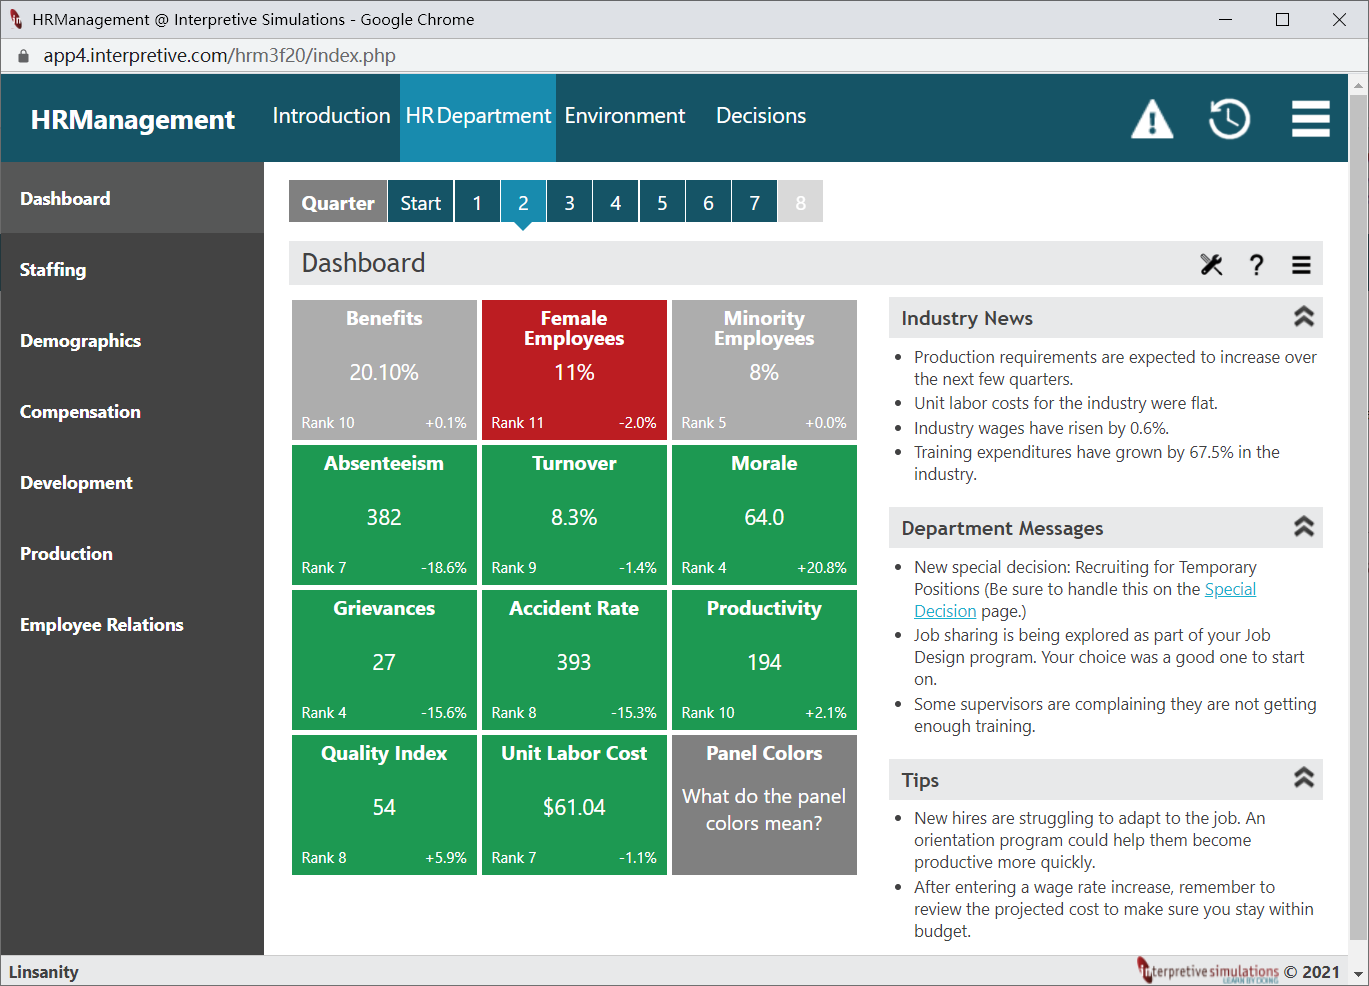This screenshot has height=986, width=1369.
Task: Open Dashboard in the sidebar
Action: pyautogui.click(x=132, y=198)
